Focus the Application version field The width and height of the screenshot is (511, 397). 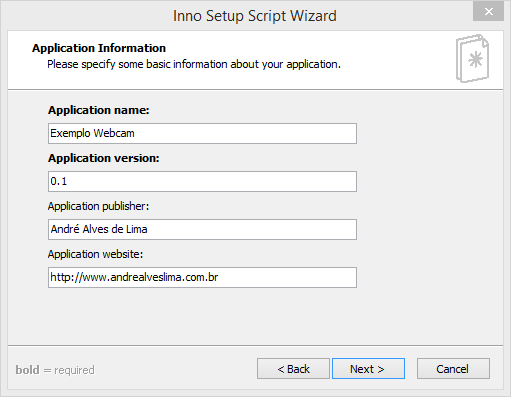[202, 181]
